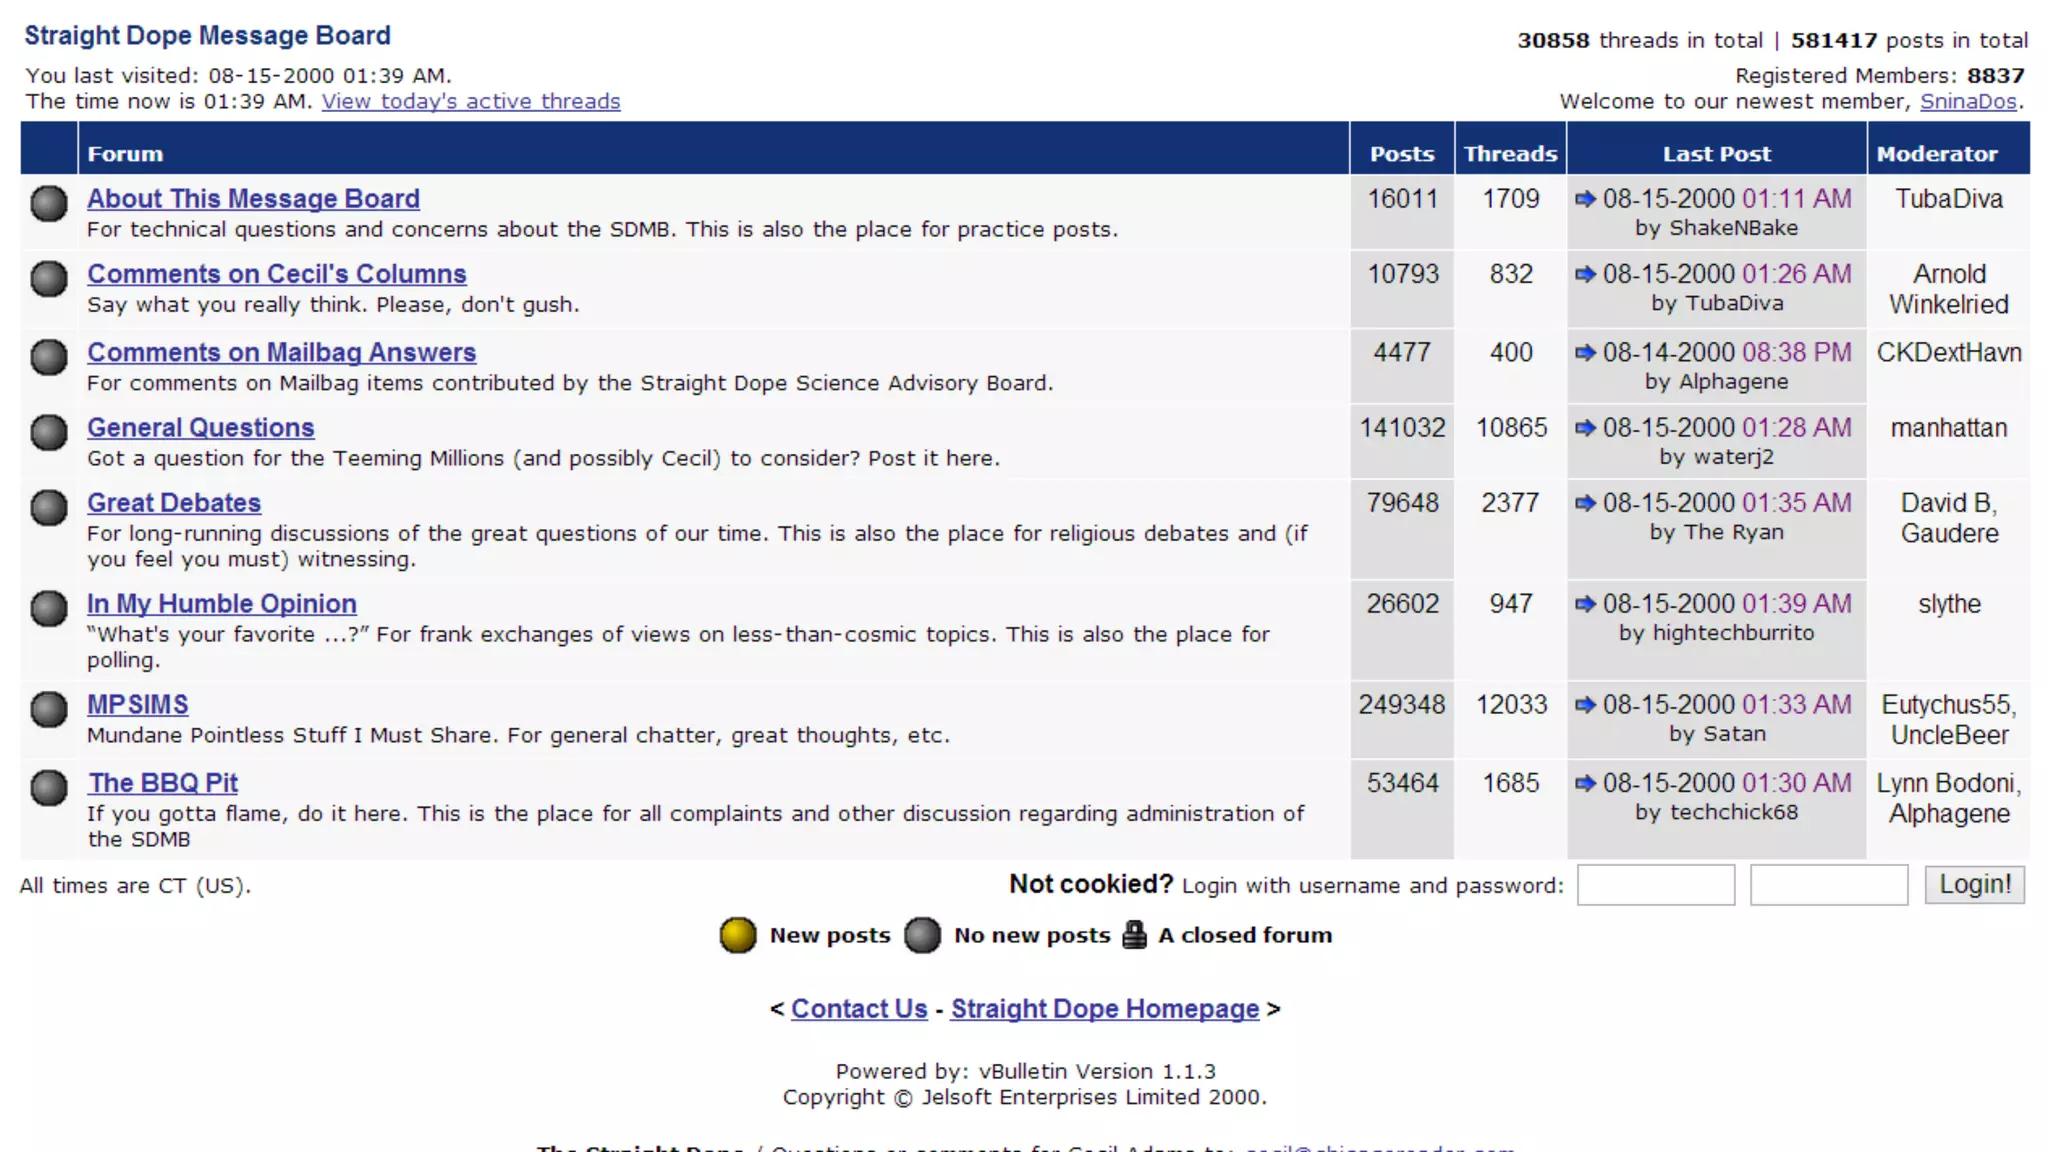This screenshot has height=1152, width=2048.
Task: Click the closed forum padlock legend icon
Action: (x=1134, y=935)
